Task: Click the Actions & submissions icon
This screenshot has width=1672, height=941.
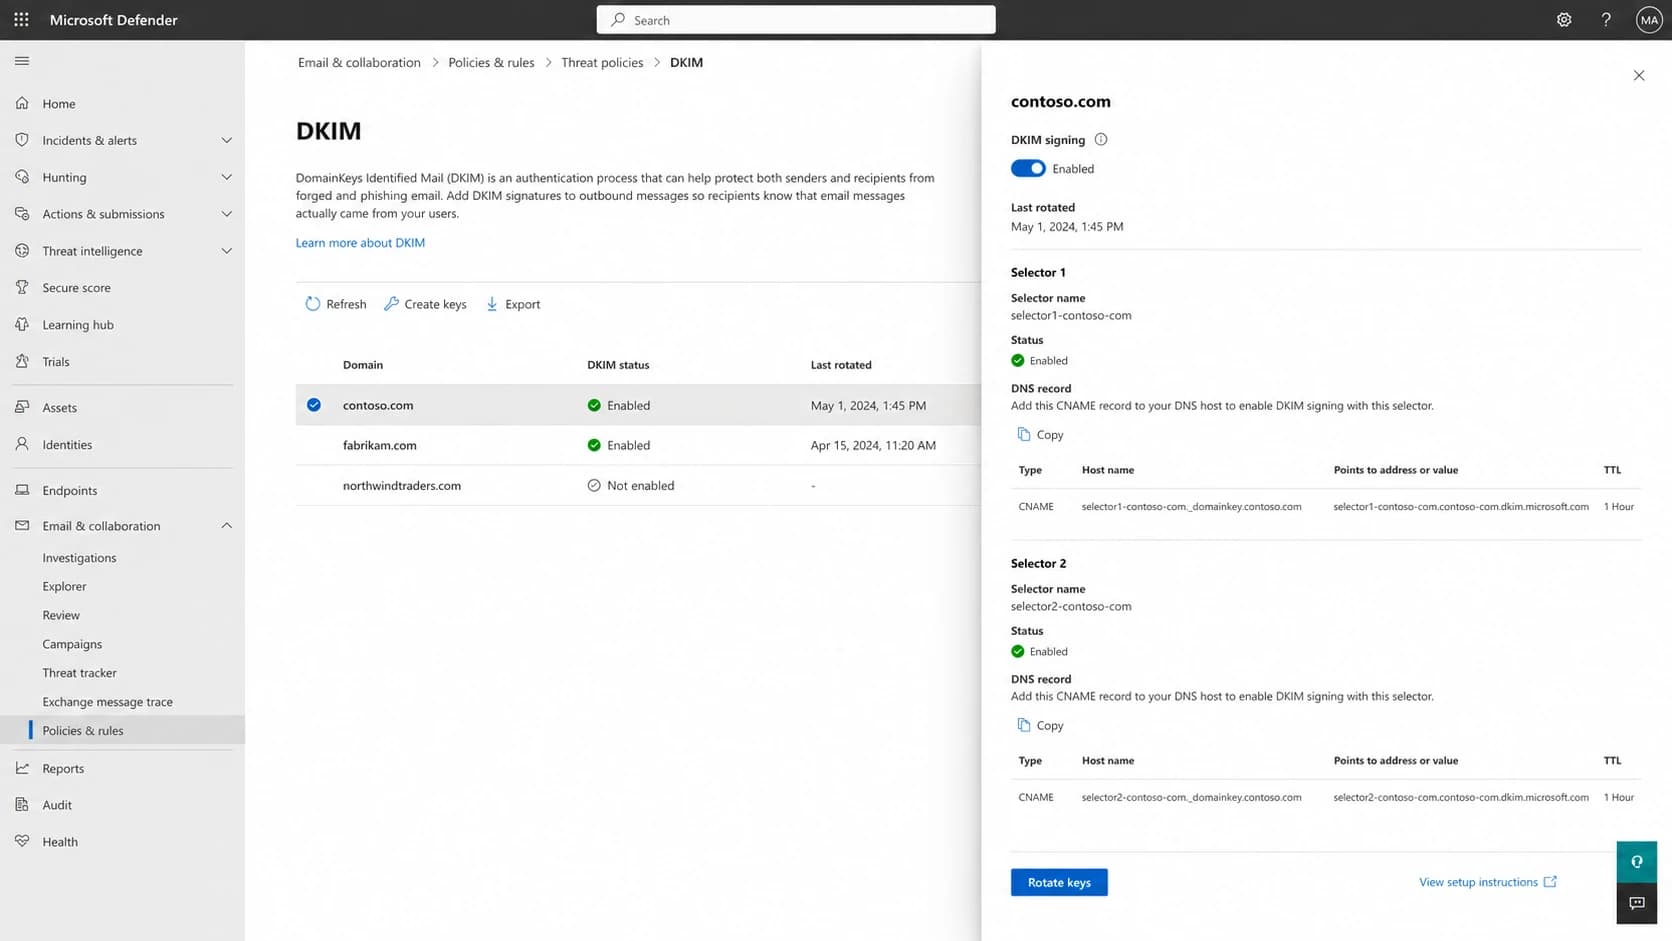Action: (22, 214)
